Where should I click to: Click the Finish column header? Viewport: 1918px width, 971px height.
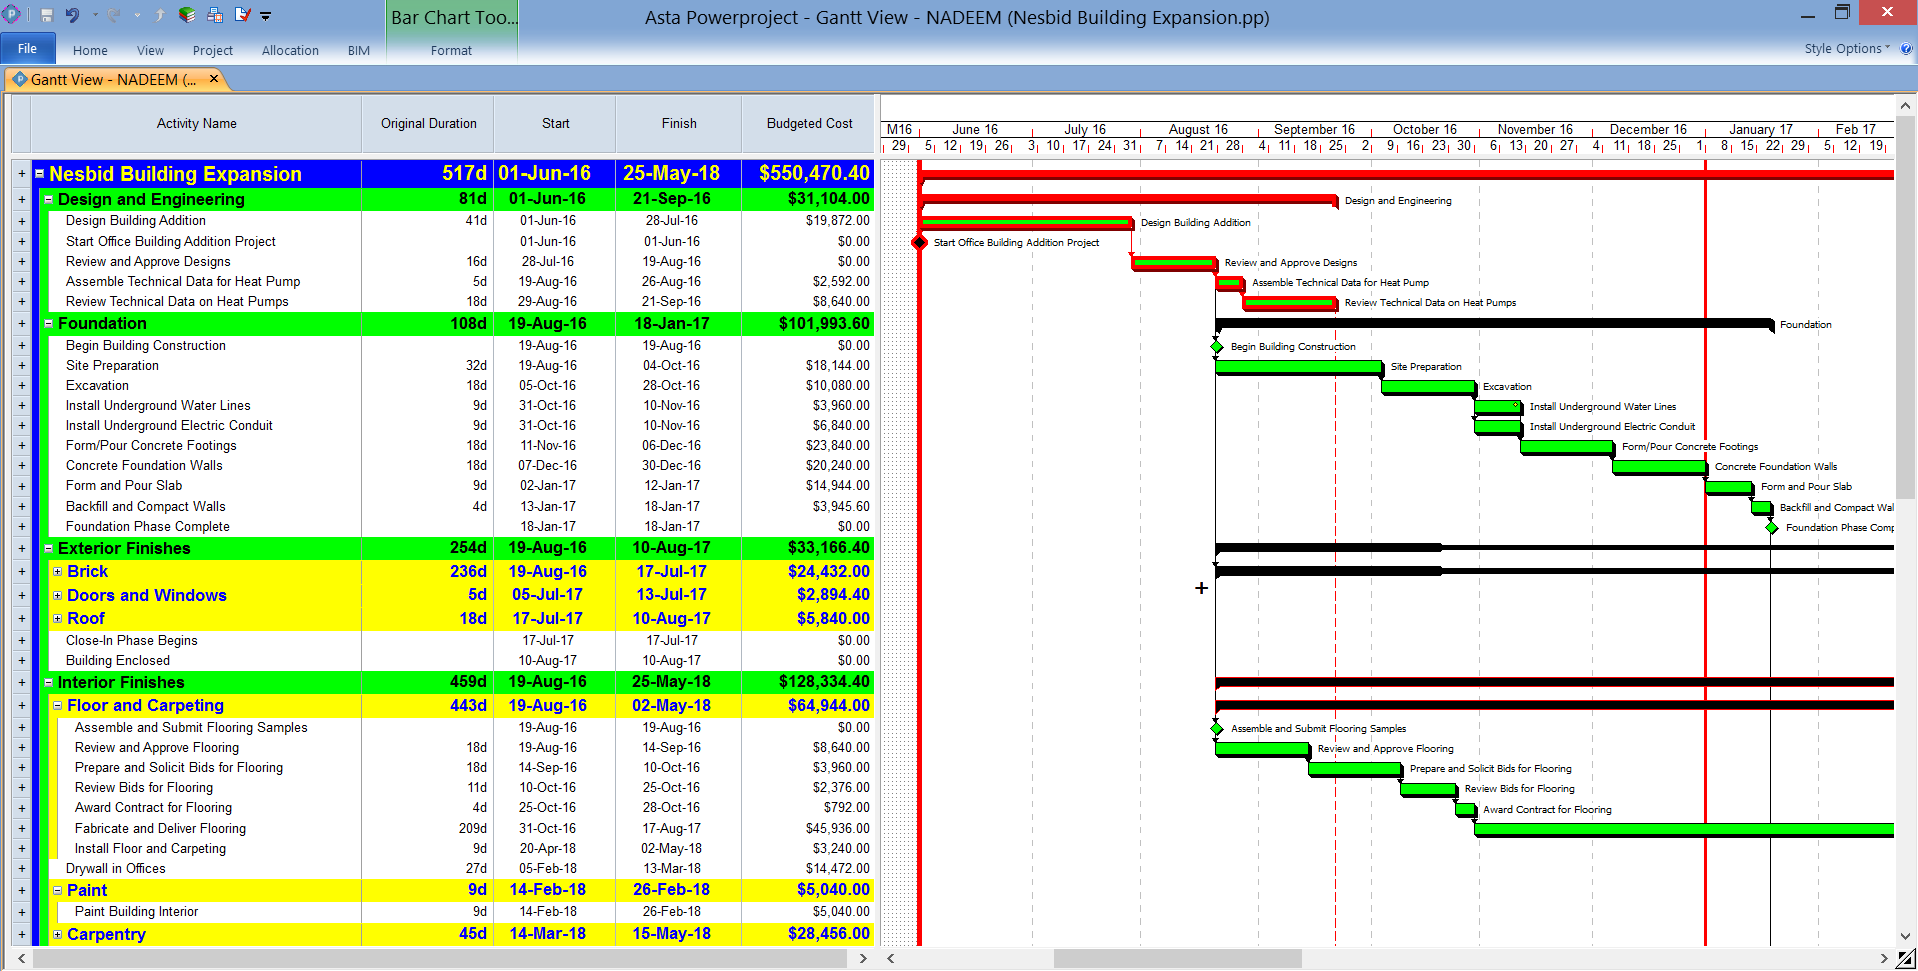click(x=679, y=123)
